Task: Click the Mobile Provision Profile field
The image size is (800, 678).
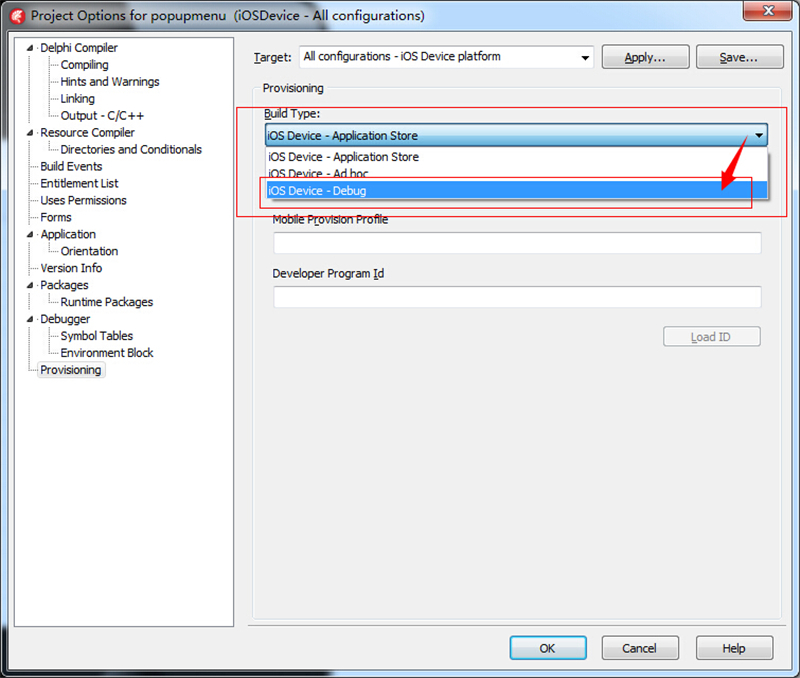Action: [517, 243]
